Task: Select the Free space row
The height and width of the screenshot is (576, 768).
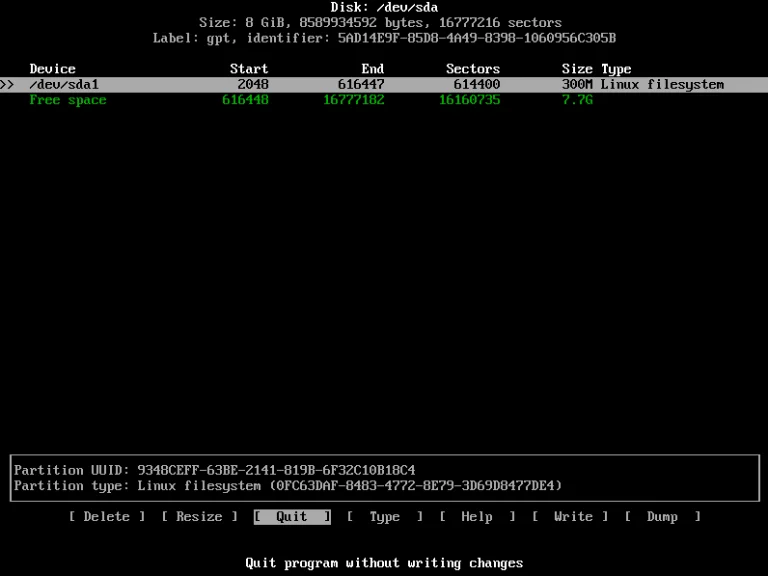Action: pos(311,100)
